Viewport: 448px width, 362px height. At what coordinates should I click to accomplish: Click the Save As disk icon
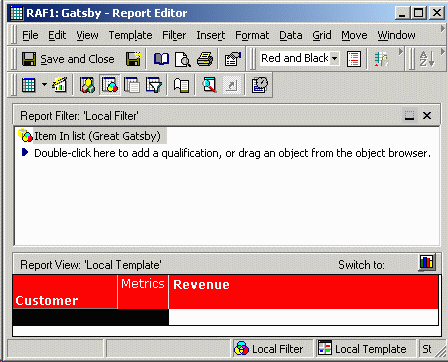[133, 59]
